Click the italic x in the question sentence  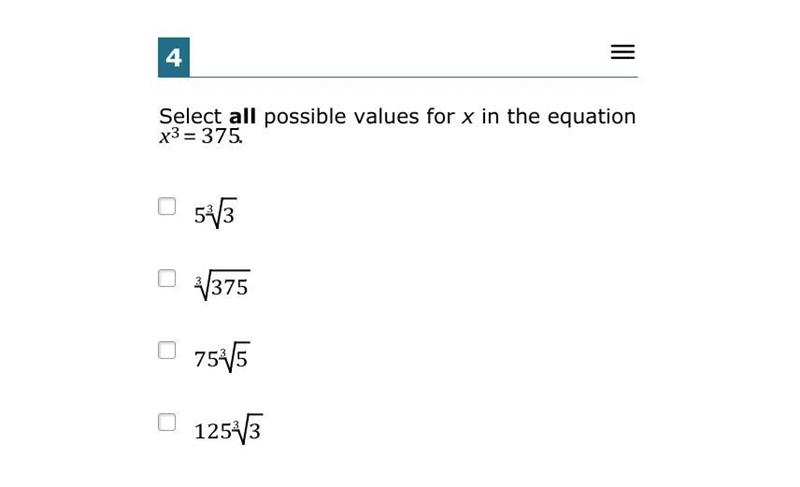[467, 118]
